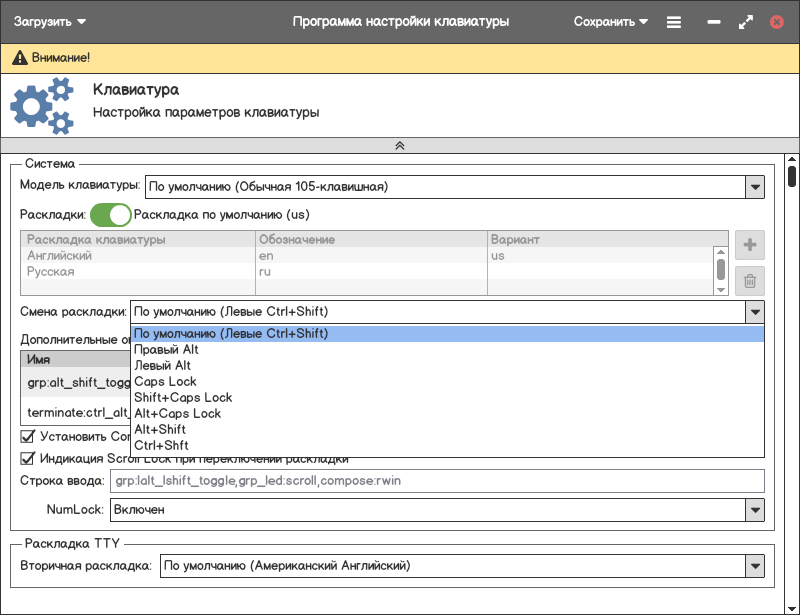The image size is (800, 615).
Task: Click the input string text field
Action: tap(438, 481)
